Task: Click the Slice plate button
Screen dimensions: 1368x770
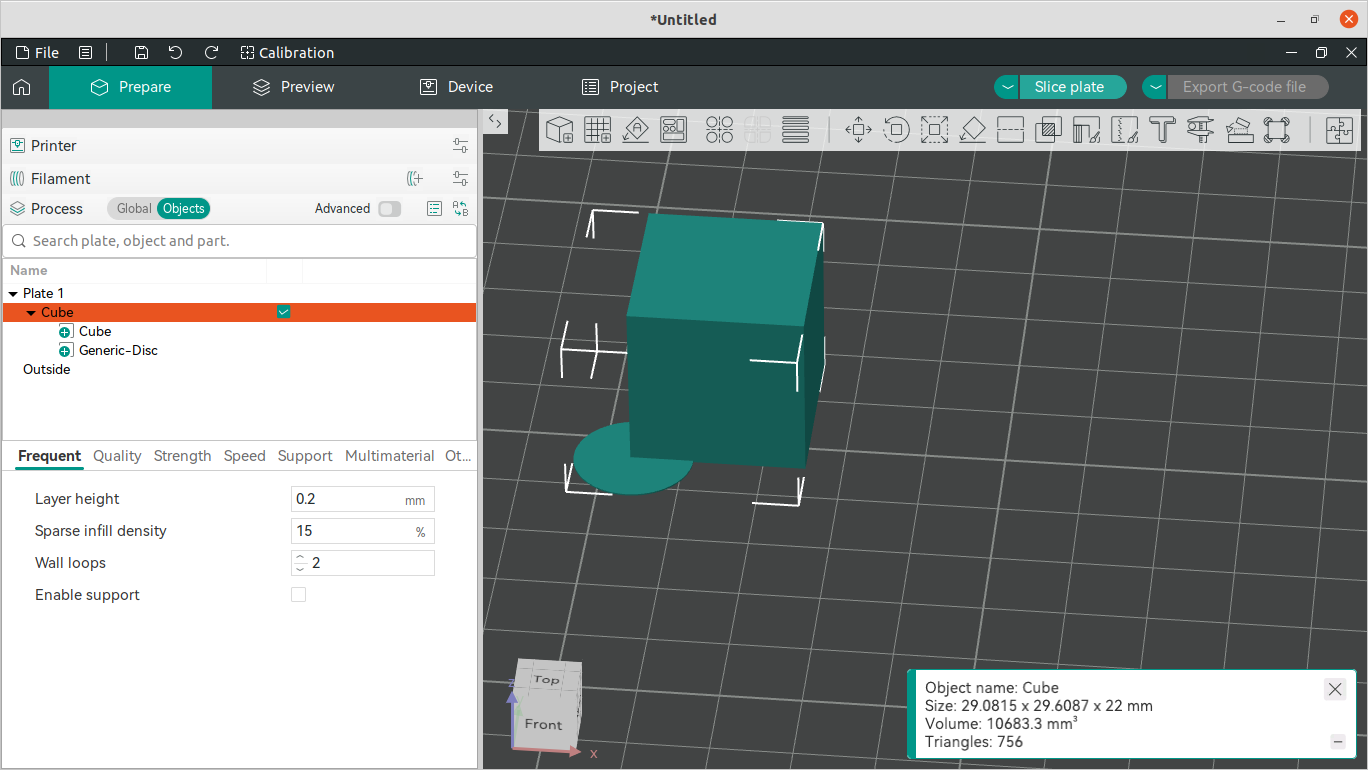Action: point(1069,87)
